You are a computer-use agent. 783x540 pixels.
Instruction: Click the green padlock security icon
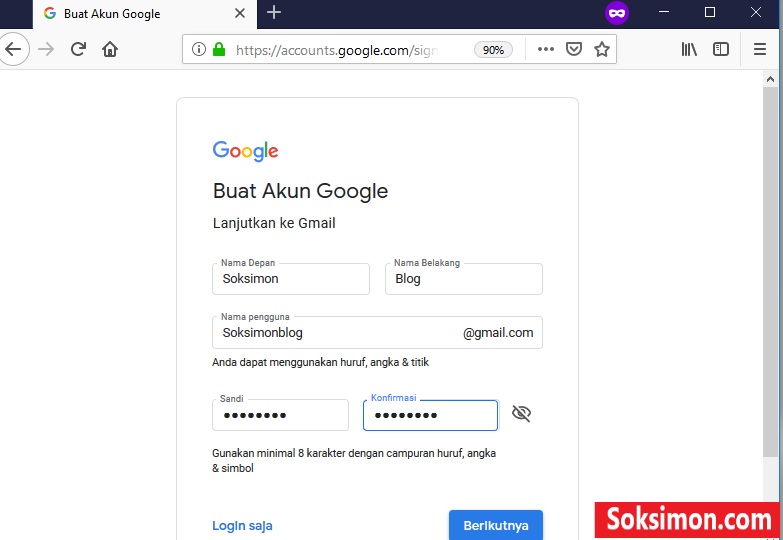pyautogui.click(x=219, y=49)
